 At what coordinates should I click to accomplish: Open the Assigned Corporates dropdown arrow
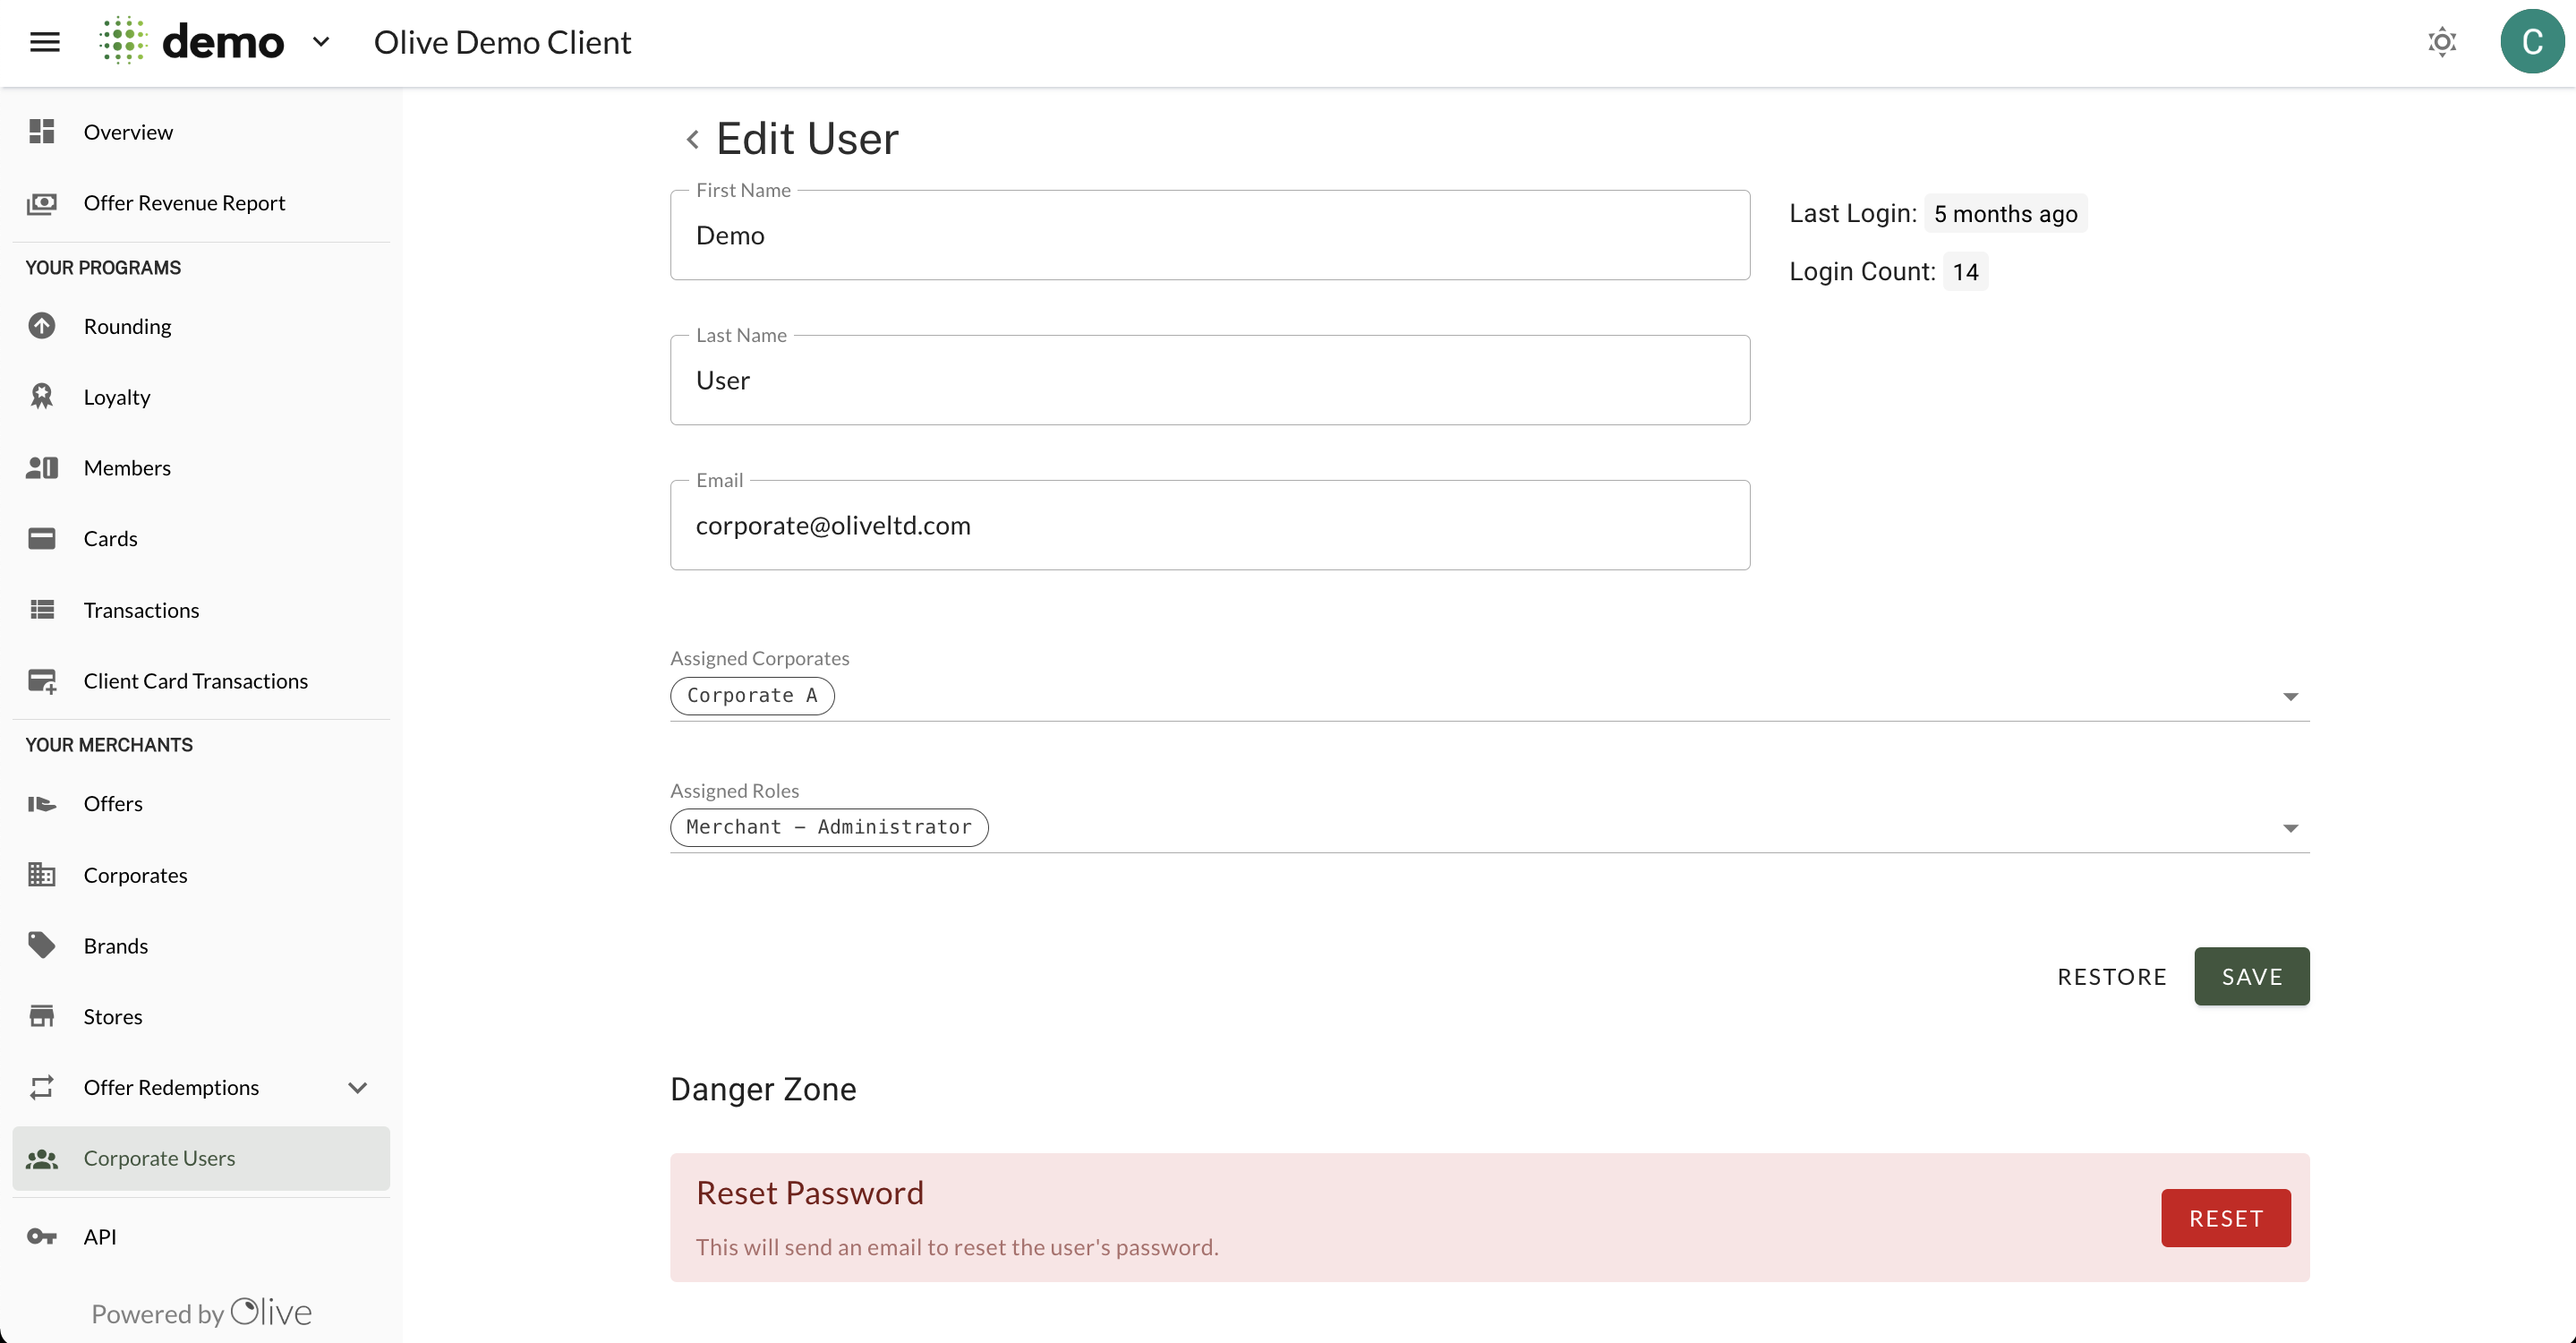(x=2290, y=697)
